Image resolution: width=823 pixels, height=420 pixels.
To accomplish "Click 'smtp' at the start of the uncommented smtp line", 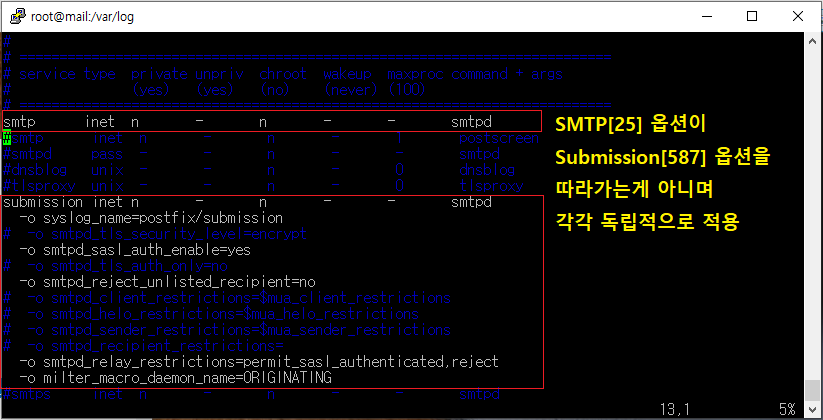I will coord(19,122).
